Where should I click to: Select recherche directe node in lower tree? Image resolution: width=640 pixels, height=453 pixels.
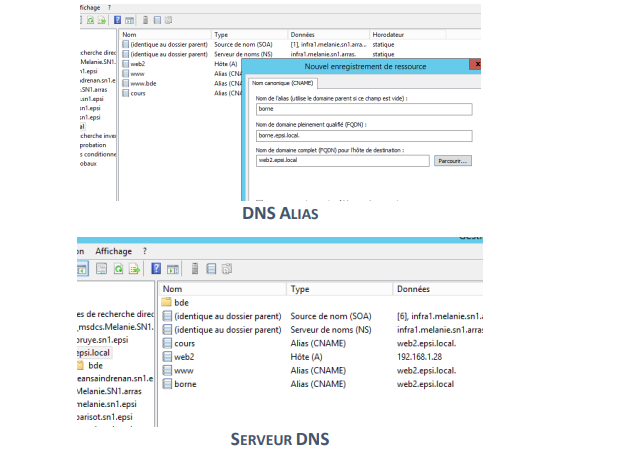(115, 314)
